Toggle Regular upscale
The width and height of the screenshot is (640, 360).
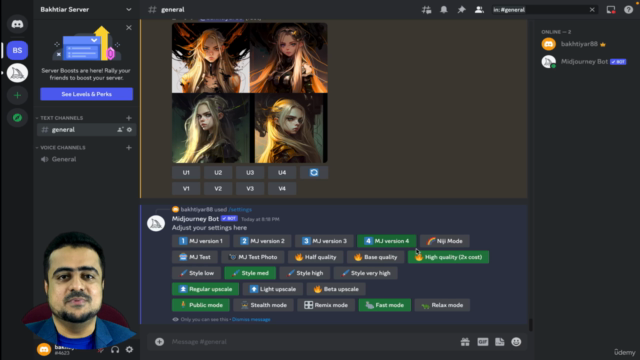[x=205, y=289]
